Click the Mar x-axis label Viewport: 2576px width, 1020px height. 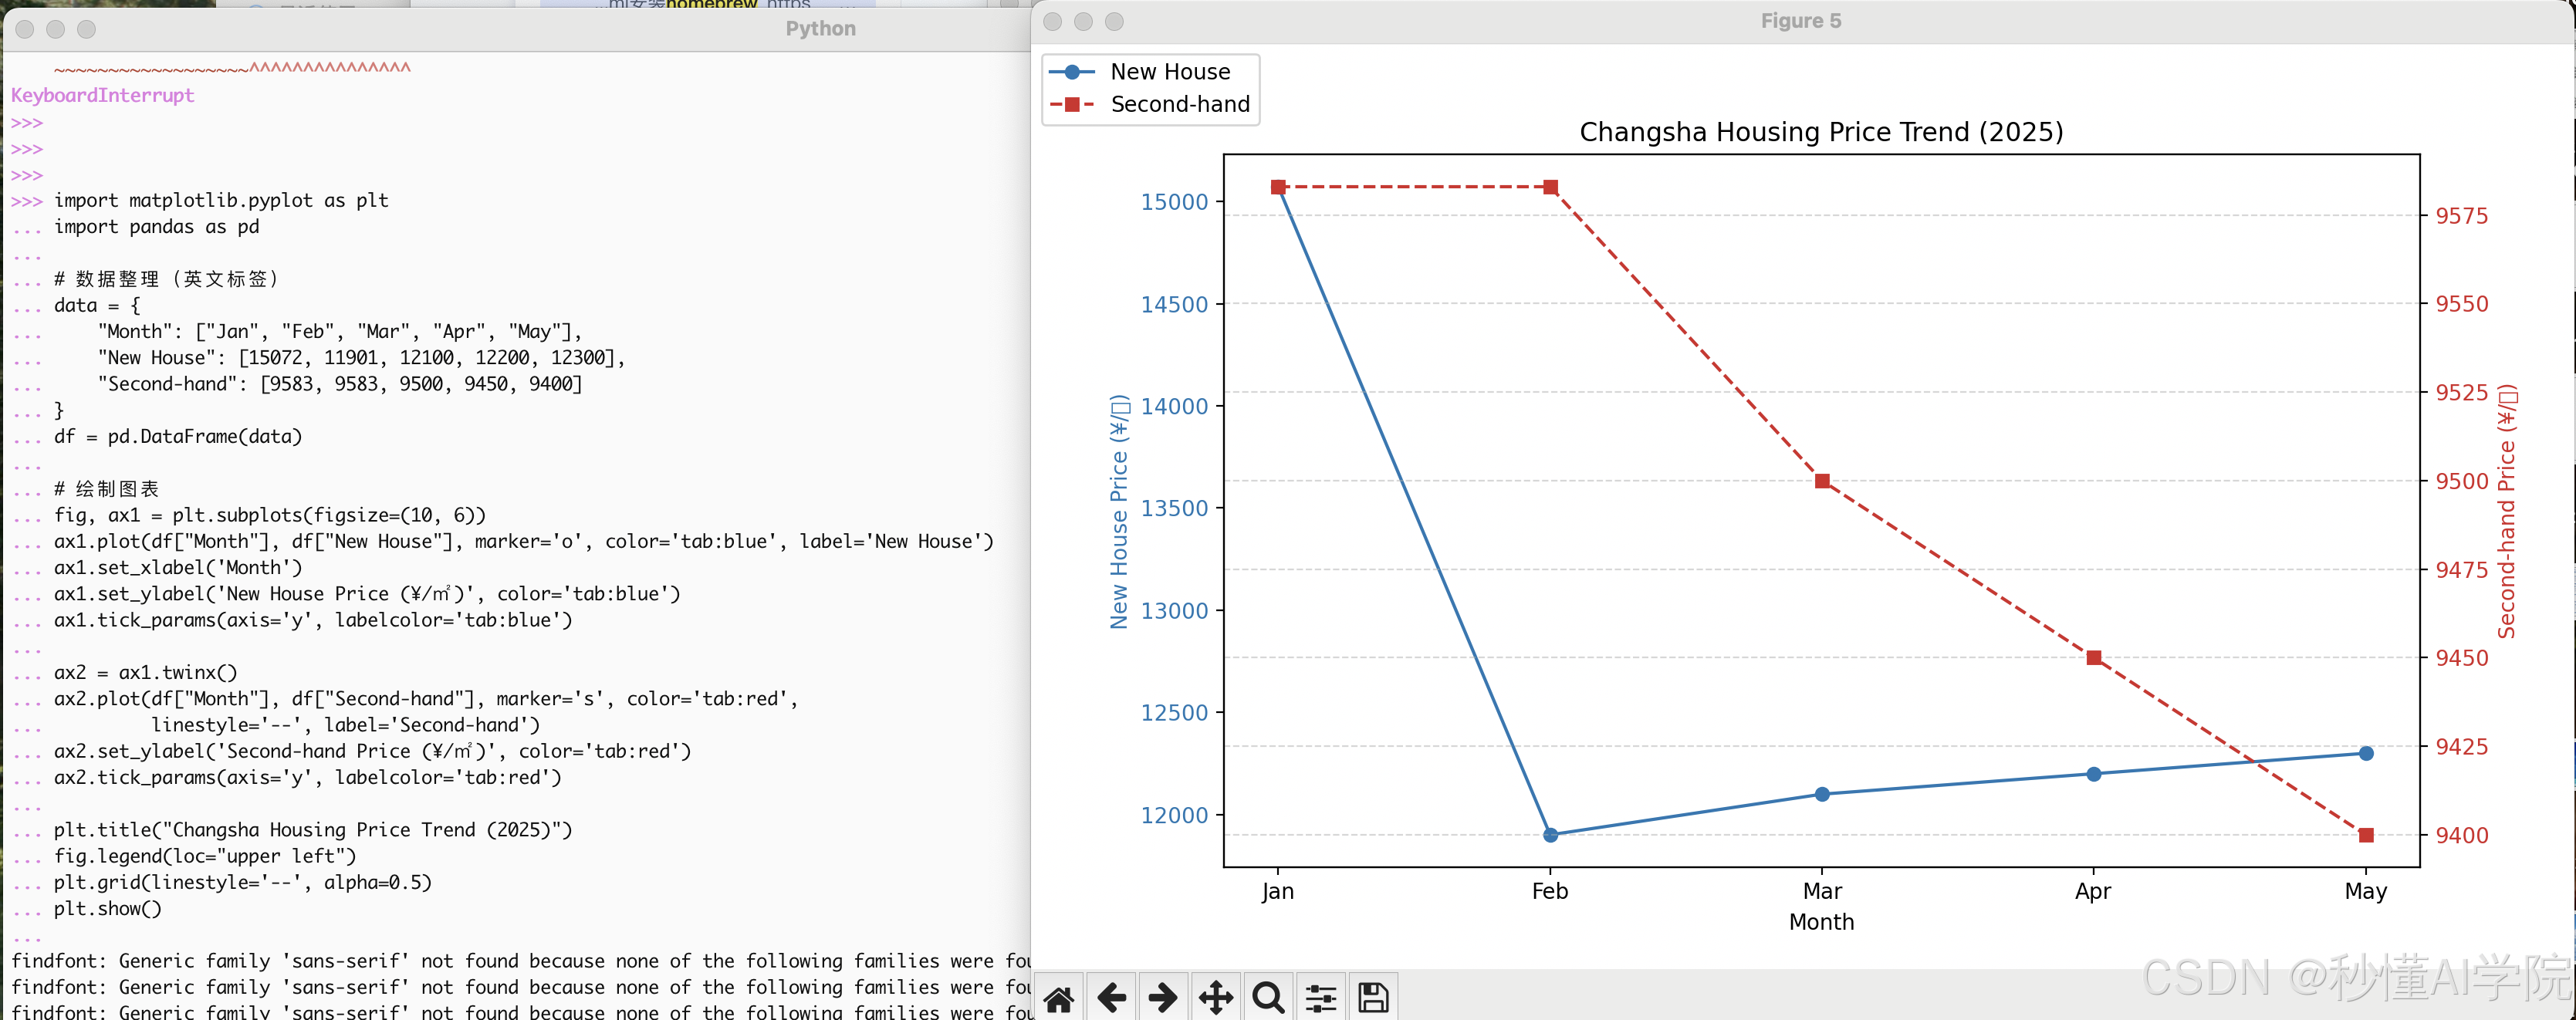(x=1822, y=891)
